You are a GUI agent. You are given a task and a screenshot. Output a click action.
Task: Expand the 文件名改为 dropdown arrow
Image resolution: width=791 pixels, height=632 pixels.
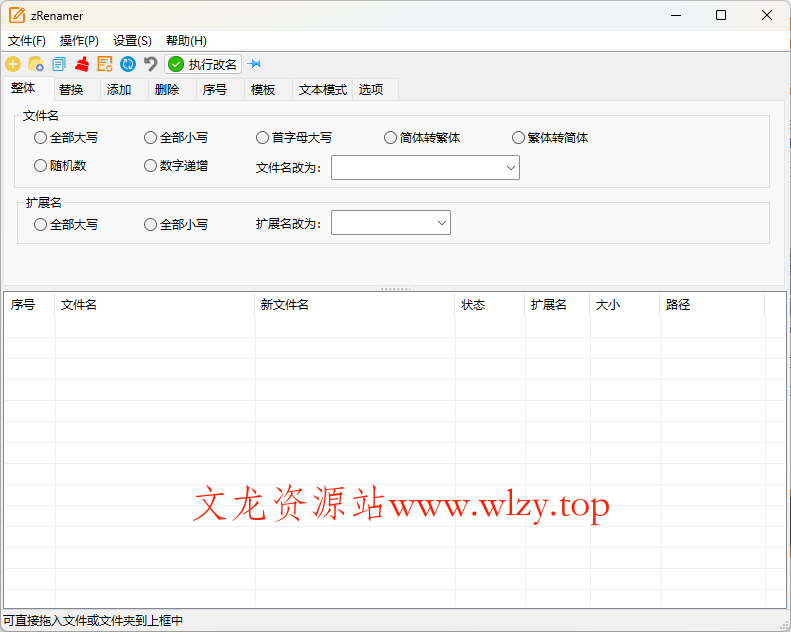click(x=511, y=167)
